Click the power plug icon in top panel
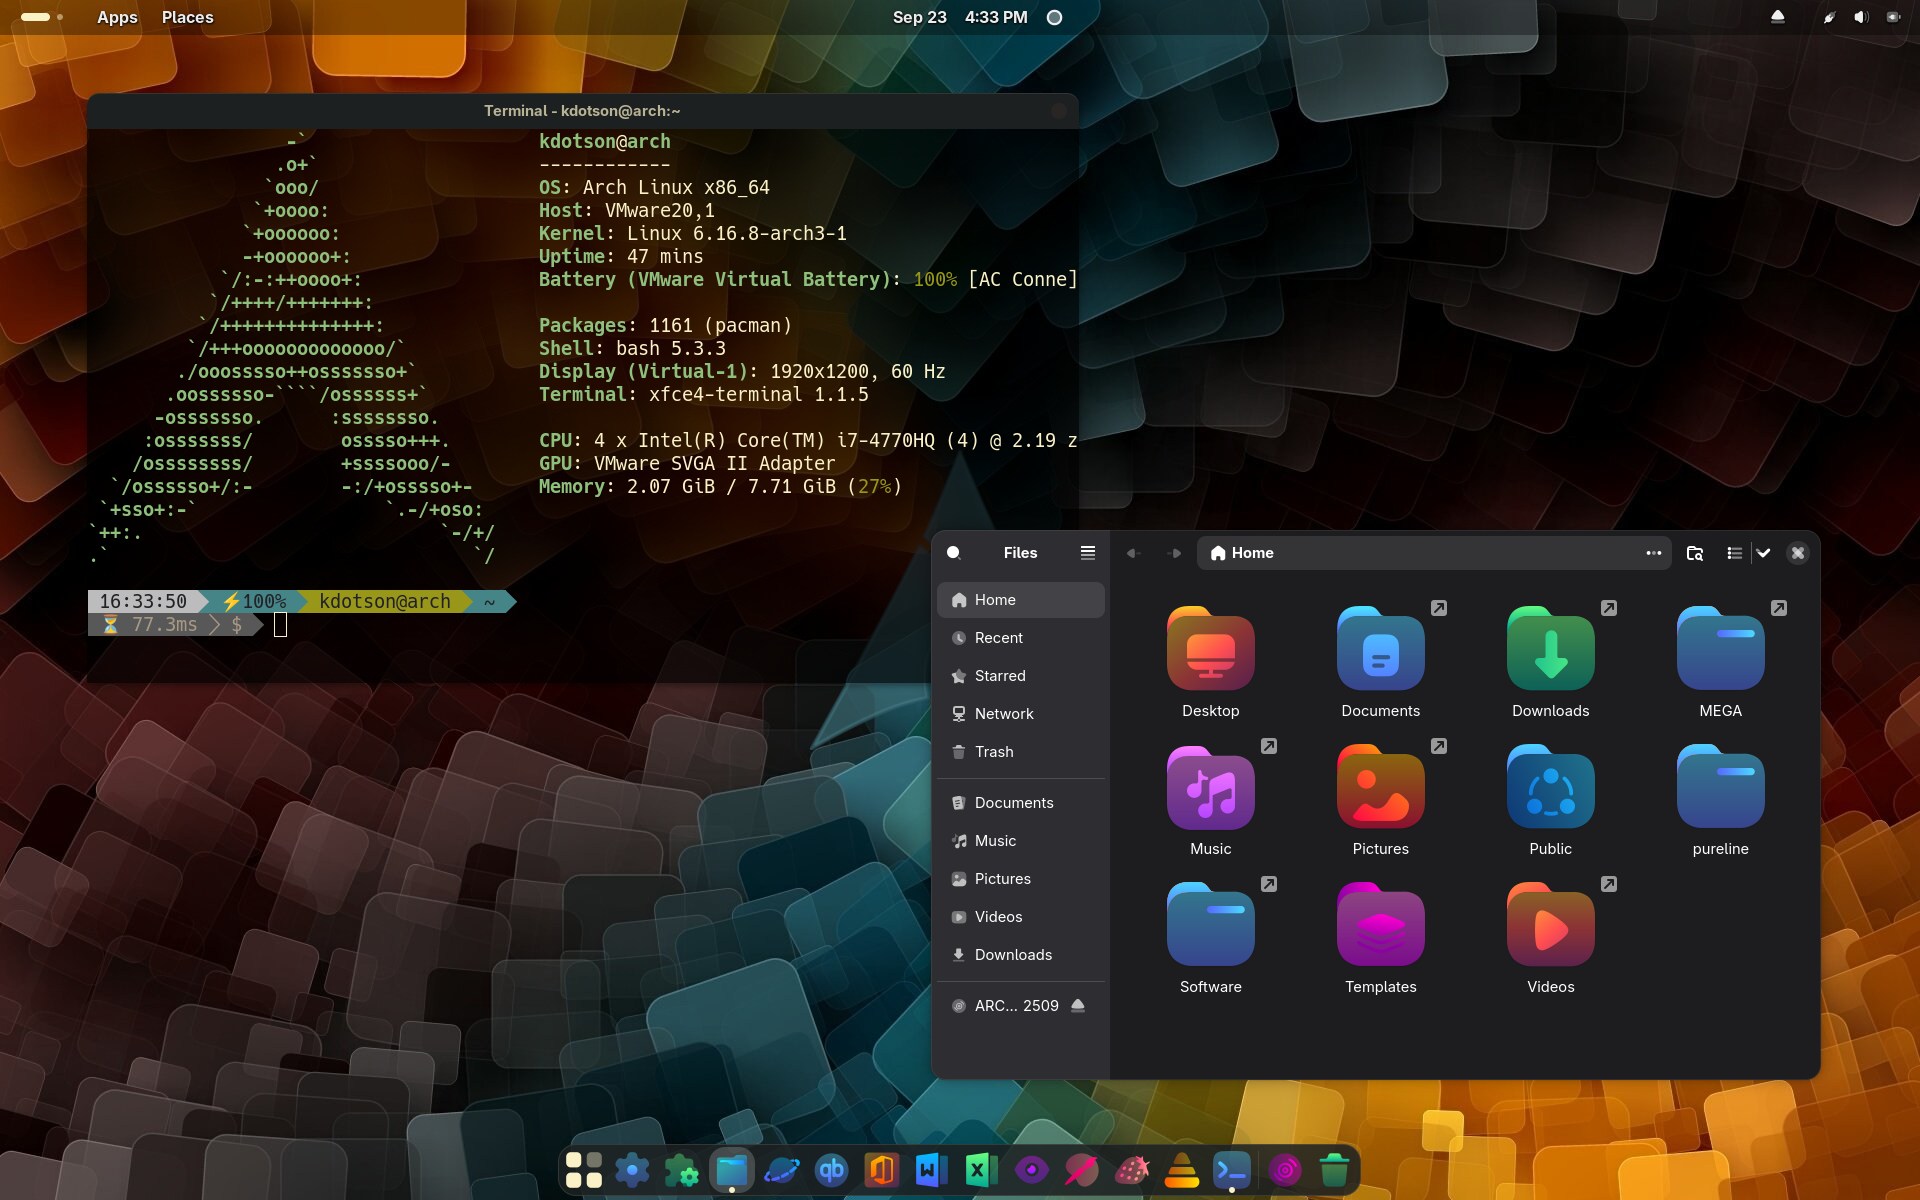The image size is (1920, 1200). [1829, 17]
